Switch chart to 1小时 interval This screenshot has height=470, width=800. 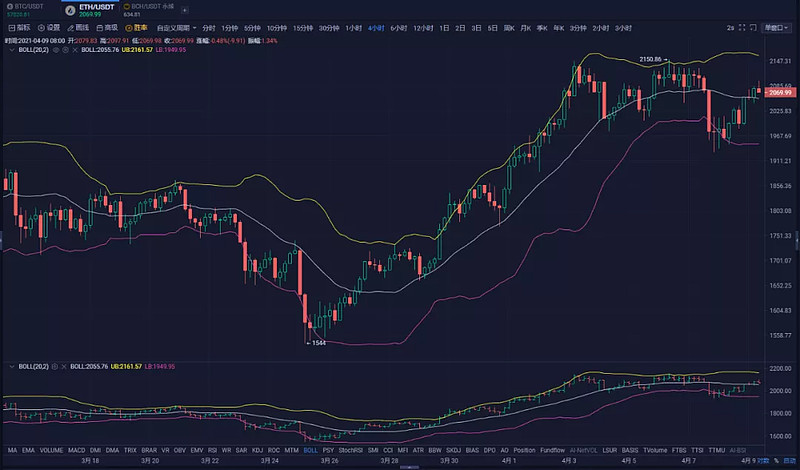pos(354,28)
